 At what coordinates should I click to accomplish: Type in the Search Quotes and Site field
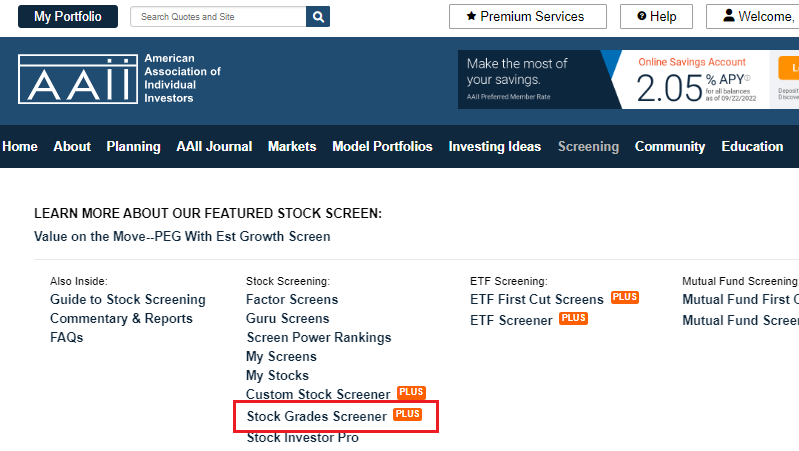(x=218, y=17)
